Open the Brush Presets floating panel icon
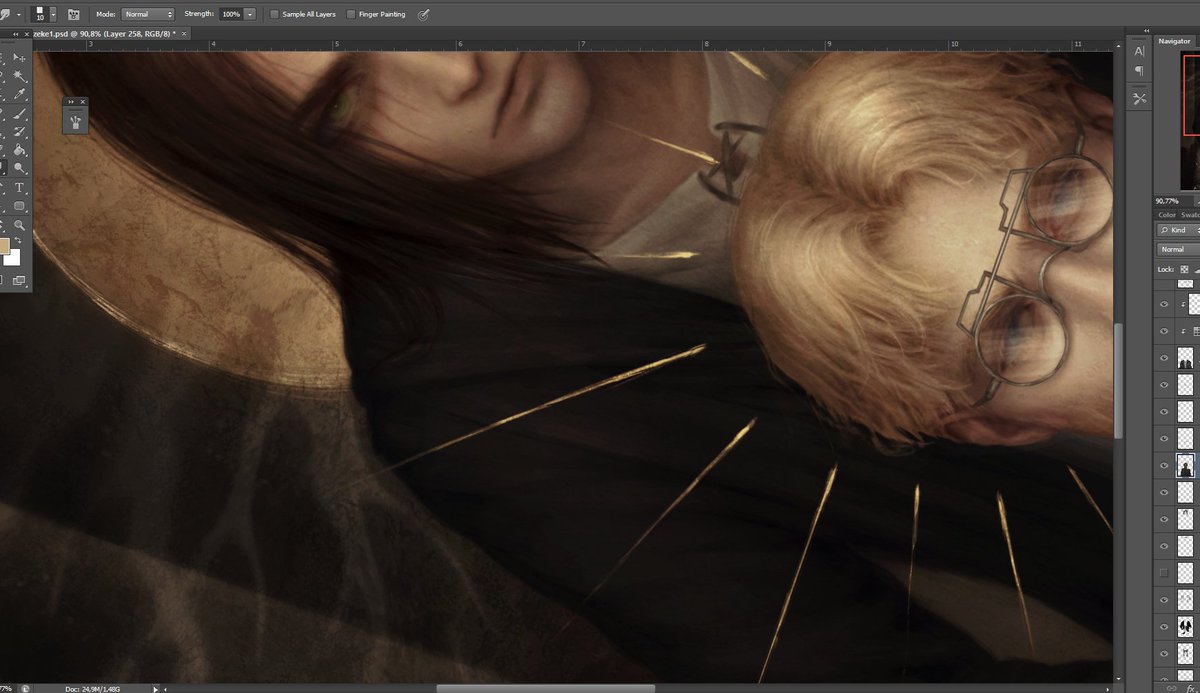This screenshot has height=693, width=1200. click(76, 121)
